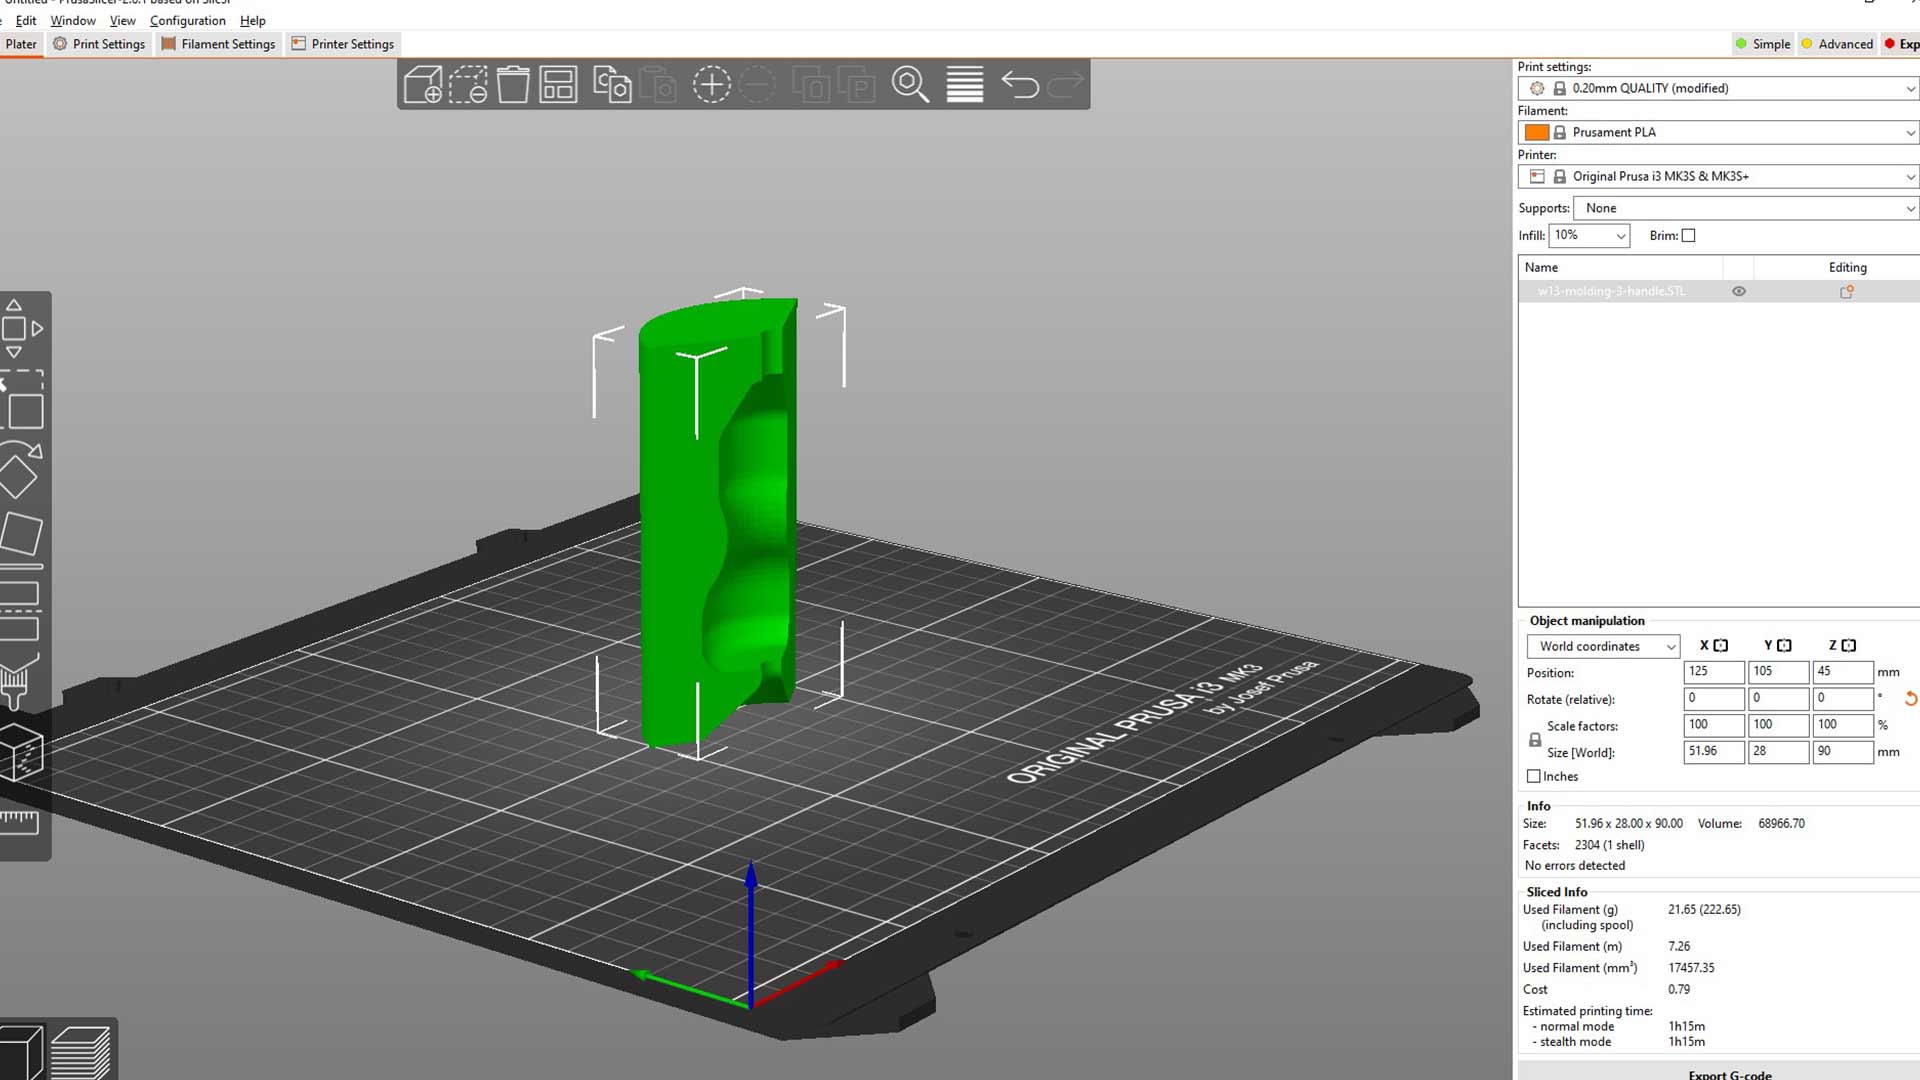Open the Infill 10% dropdown
The height and width of the screenshot is (1080, 1920).
click(1589, 236)
